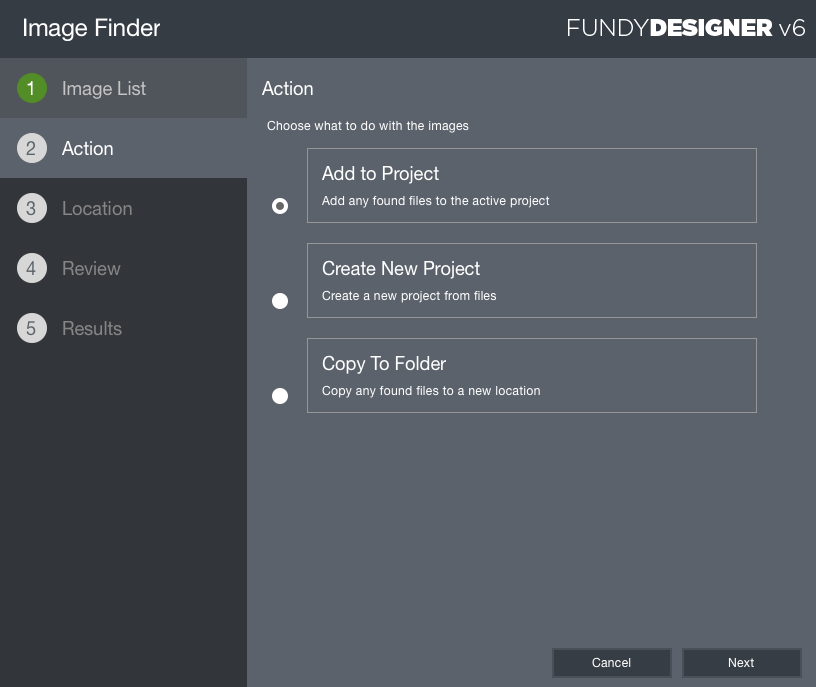
Task: Switch to the Results step
Action: pyautogui.click(x=92, y=328)
